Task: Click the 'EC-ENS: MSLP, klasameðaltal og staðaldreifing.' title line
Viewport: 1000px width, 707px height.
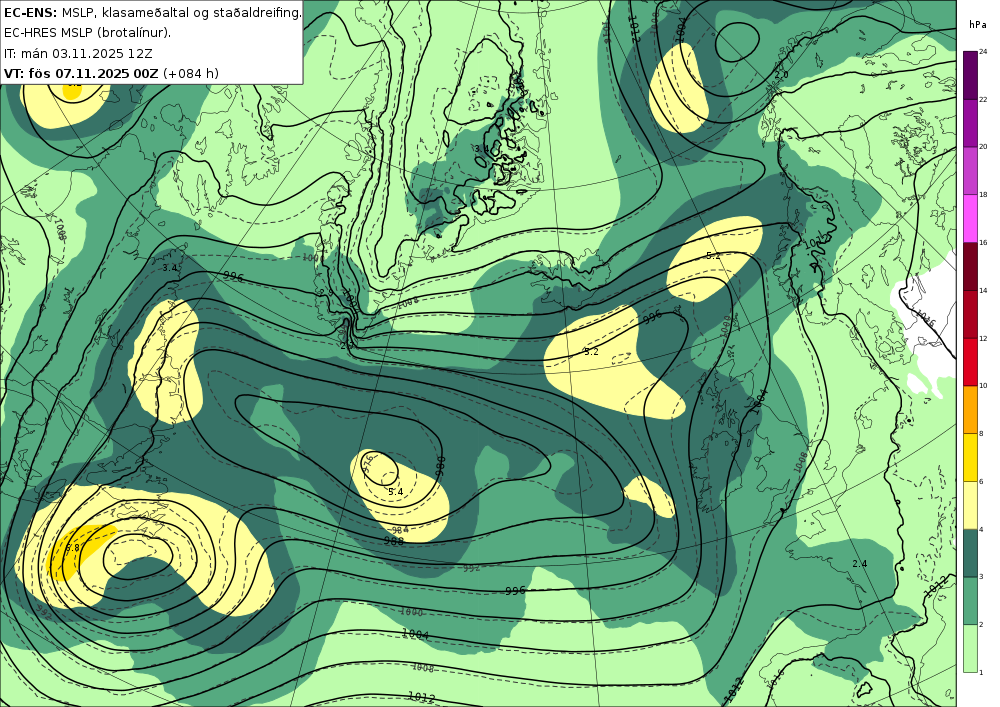Action: pos(152,12)
